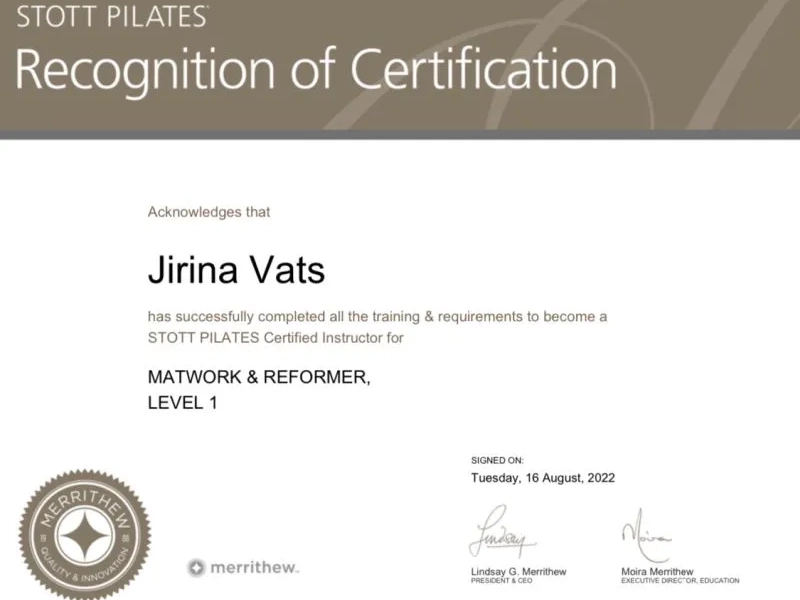Click the SIGNED ON label
Screen dimensions: 800x600
(497, 460)
